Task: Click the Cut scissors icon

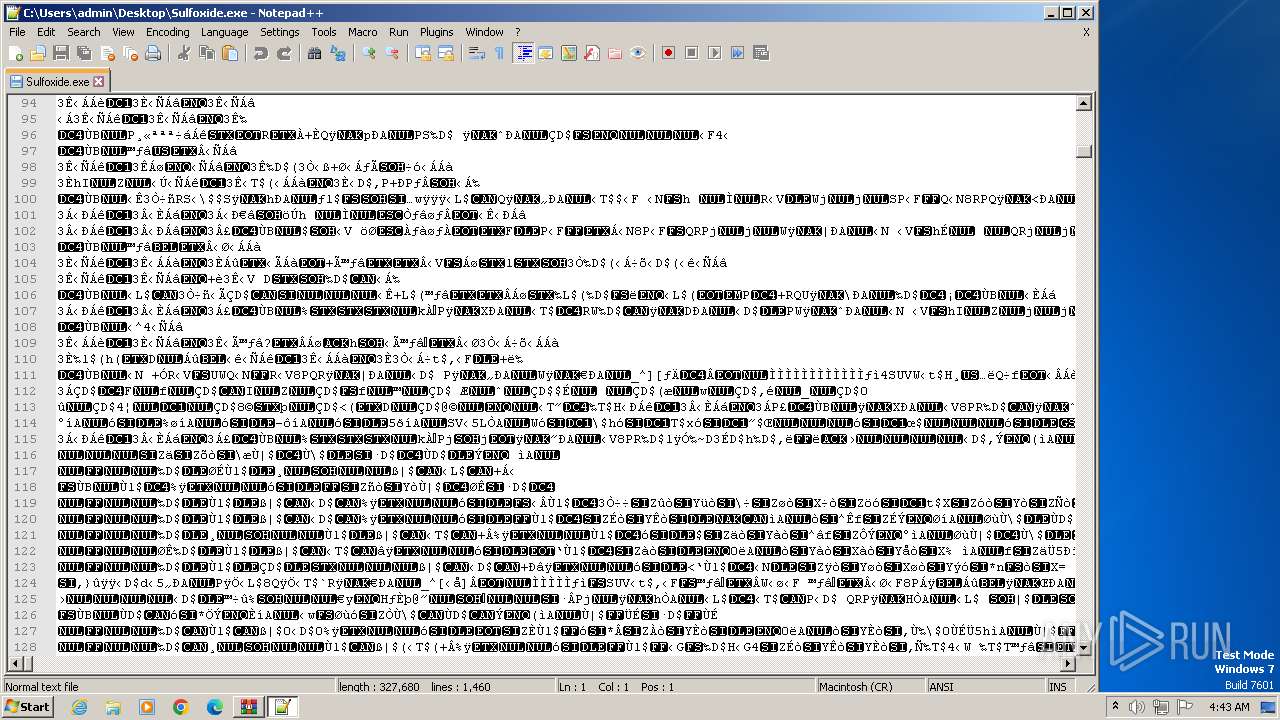Action: (184, 53)
